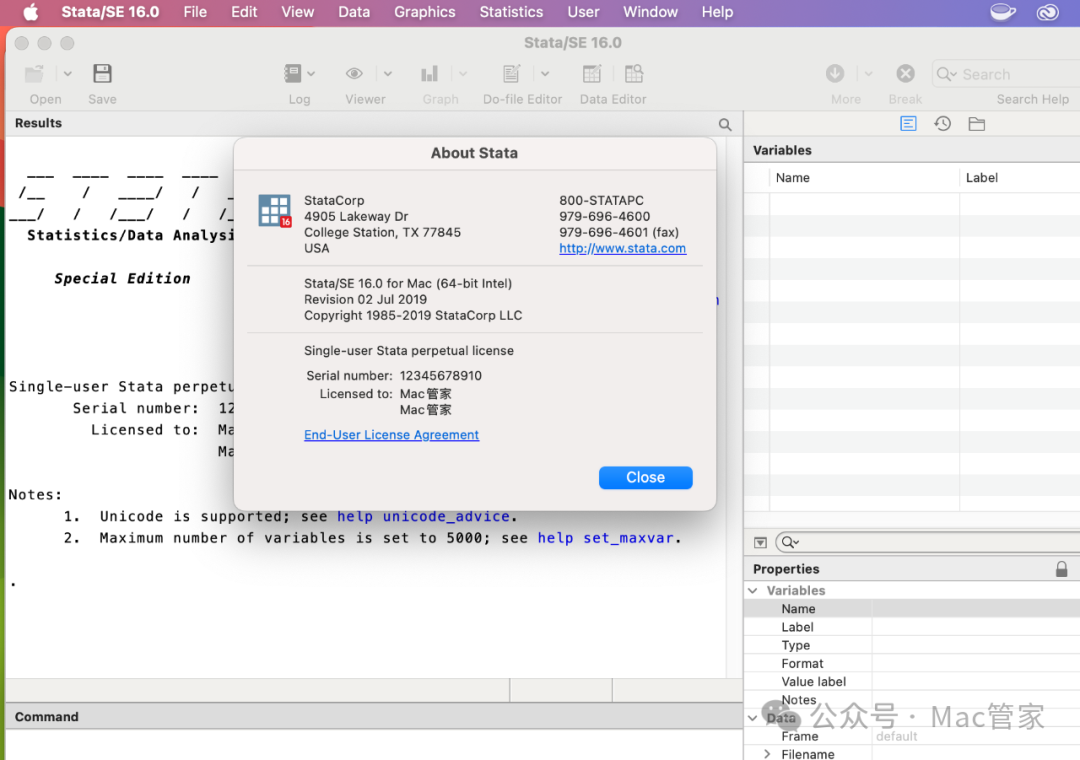Open the End-User License Agreement link
The width and height of the screenshot is (1080, 760).
[391, 435]
